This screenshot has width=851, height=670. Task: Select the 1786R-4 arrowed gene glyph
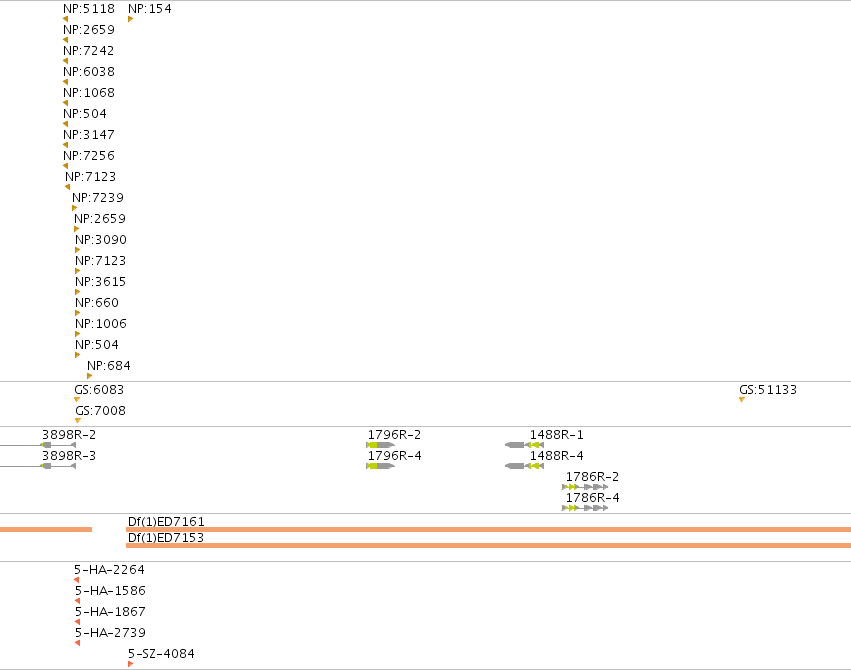pos(585,508)
